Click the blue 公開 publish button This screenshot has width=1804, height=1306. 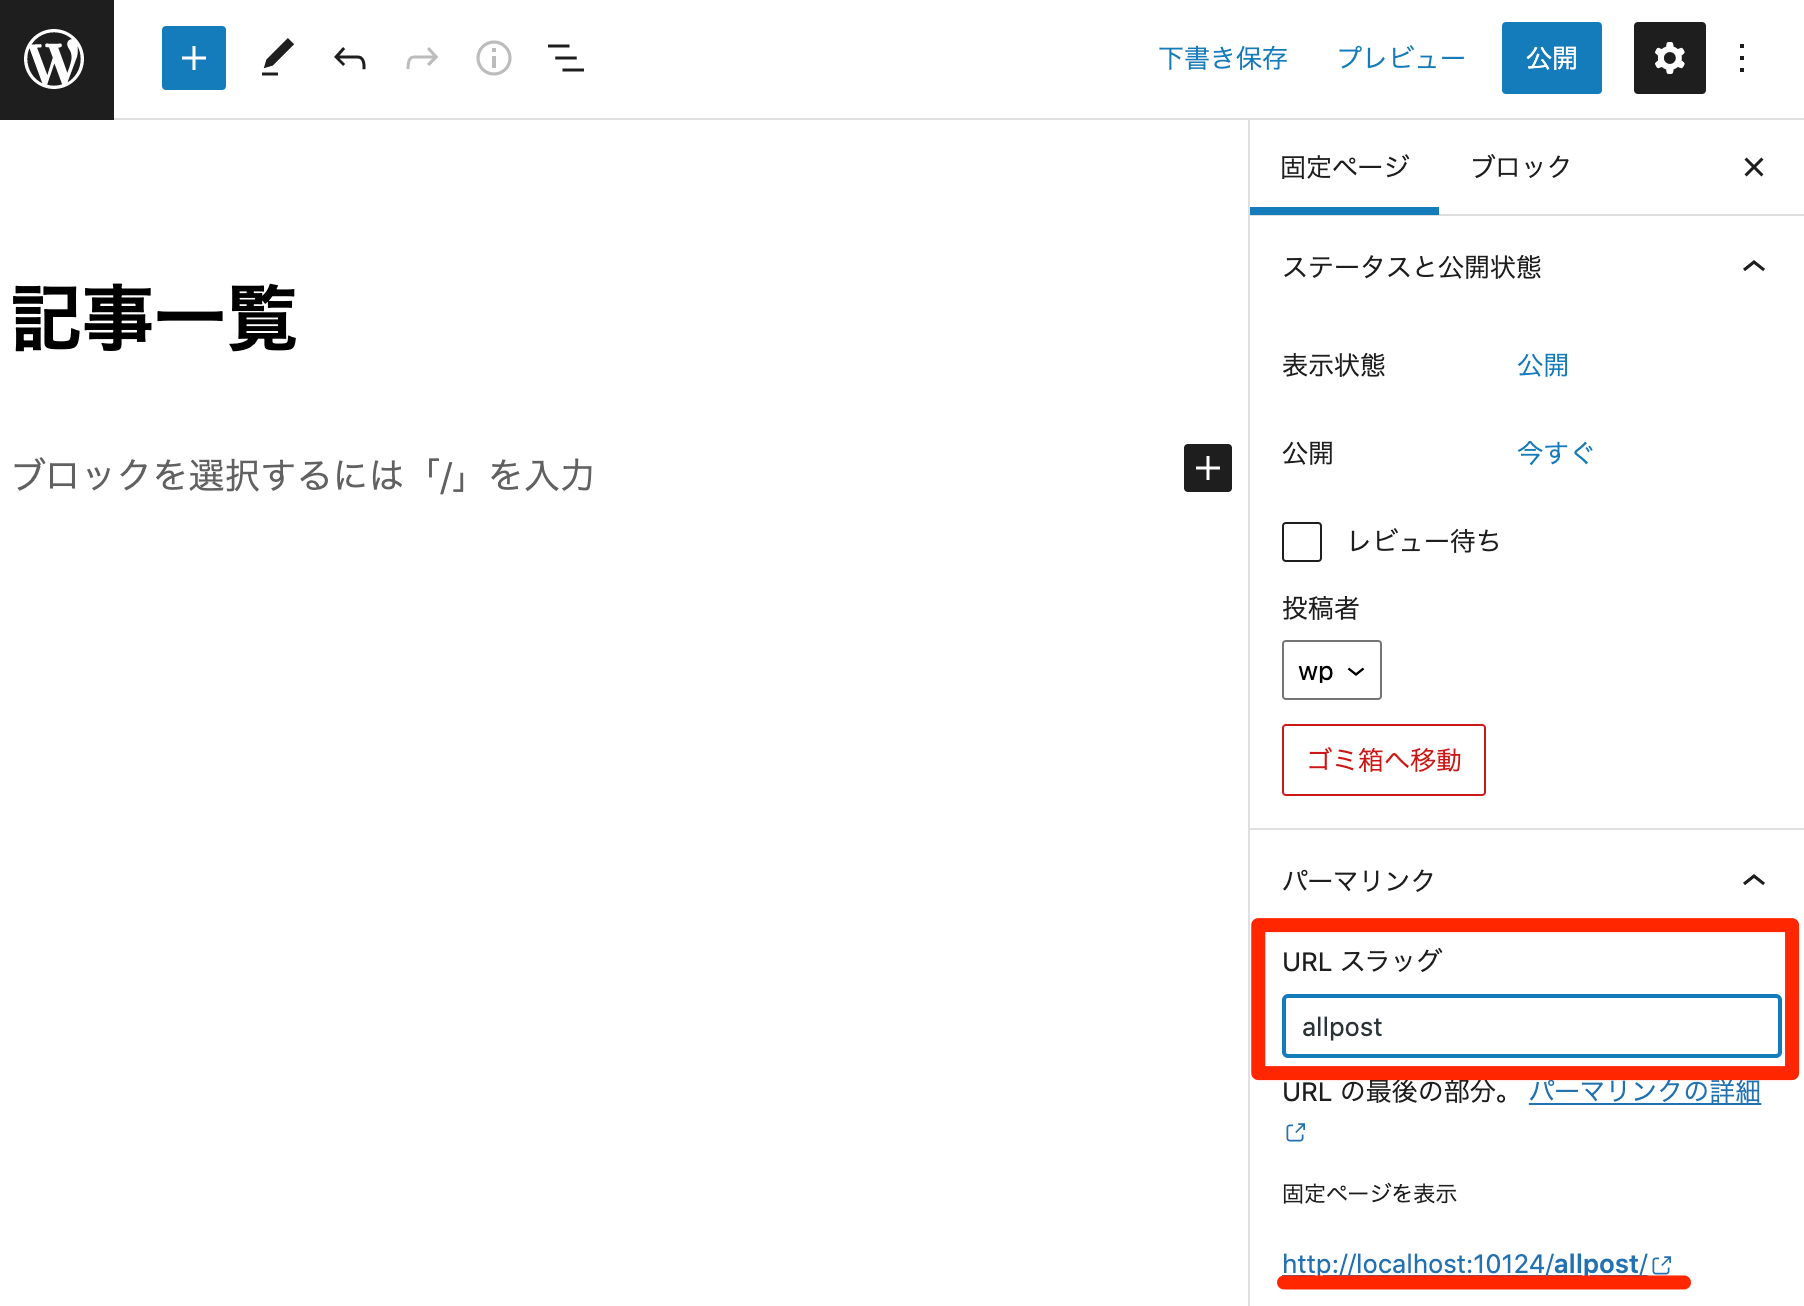pyautogui.click(x=1552, y=58)
